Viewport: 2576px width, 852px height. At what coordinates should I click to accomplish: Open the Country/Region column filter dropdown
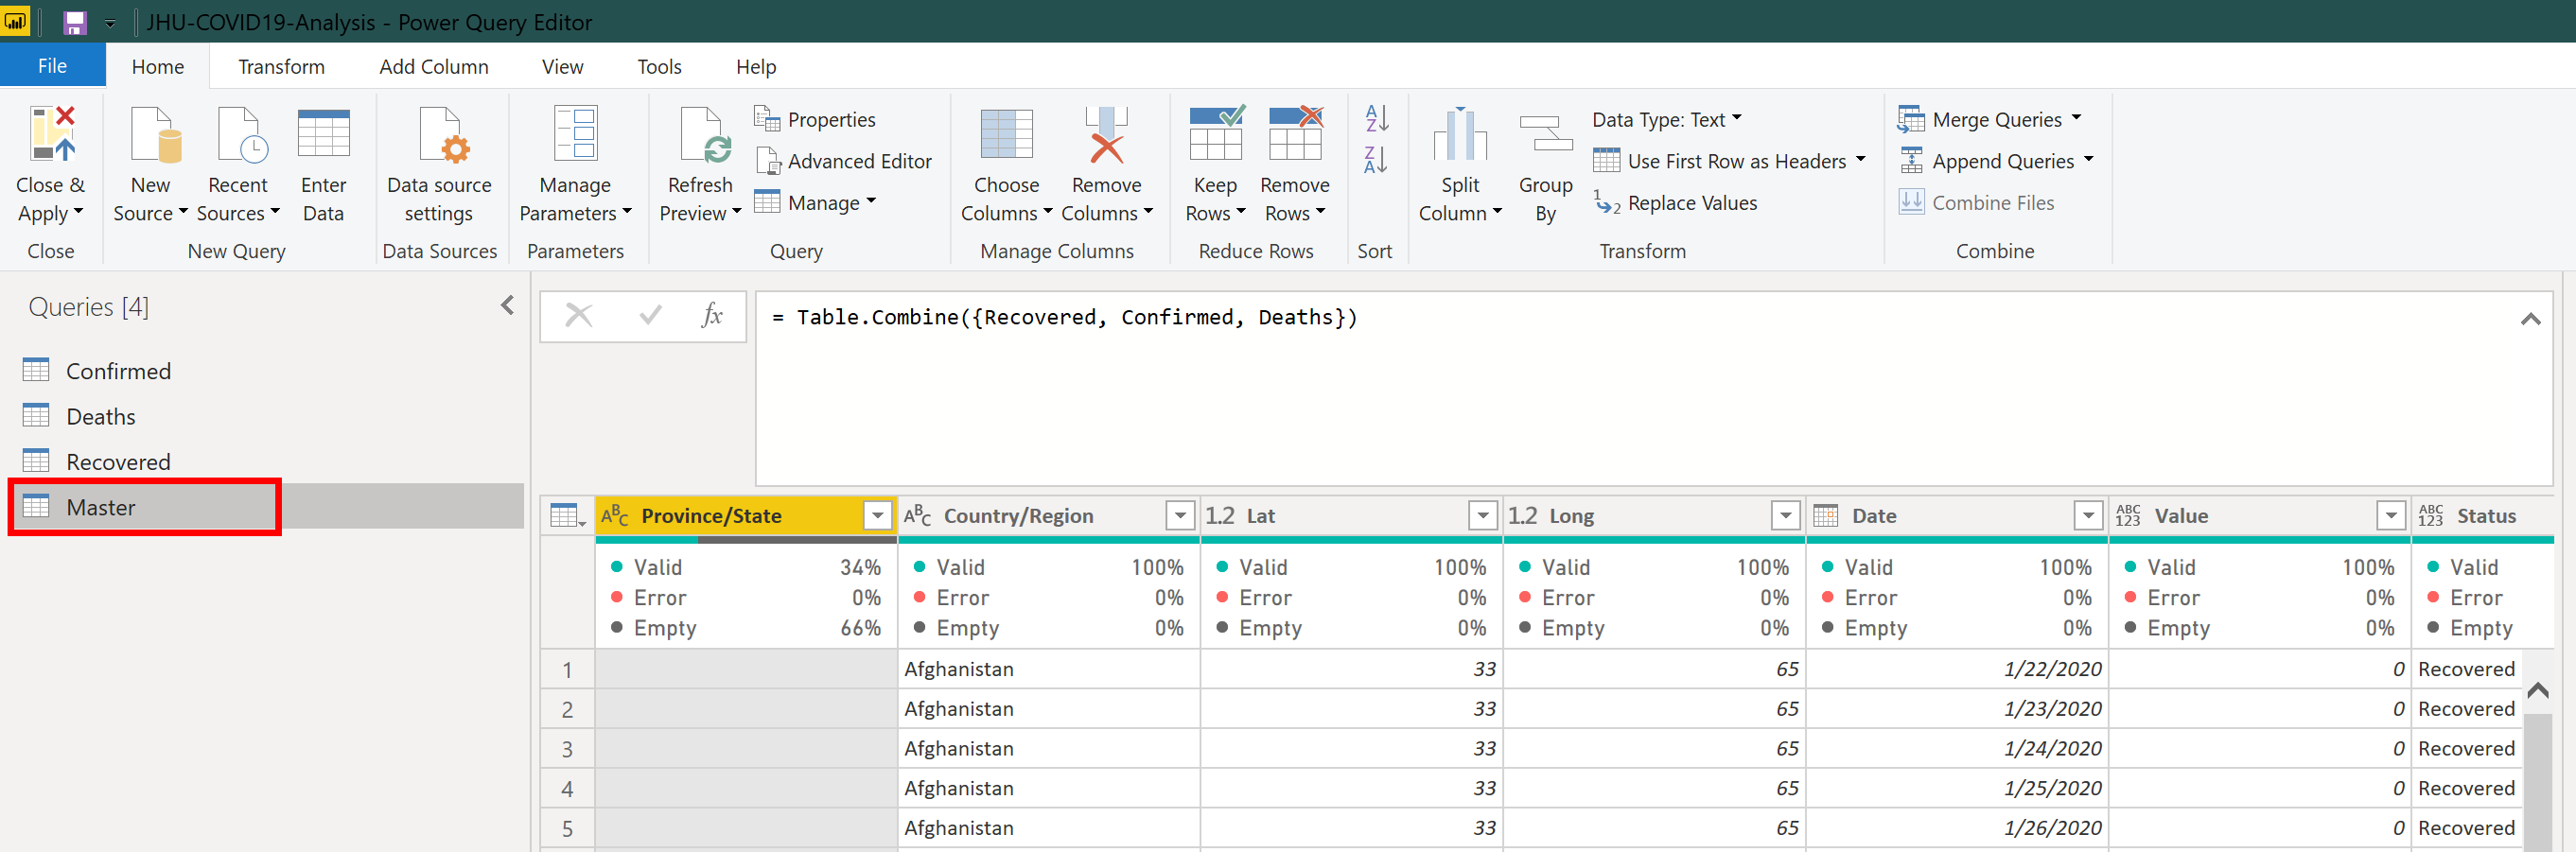coord(1180,516)
